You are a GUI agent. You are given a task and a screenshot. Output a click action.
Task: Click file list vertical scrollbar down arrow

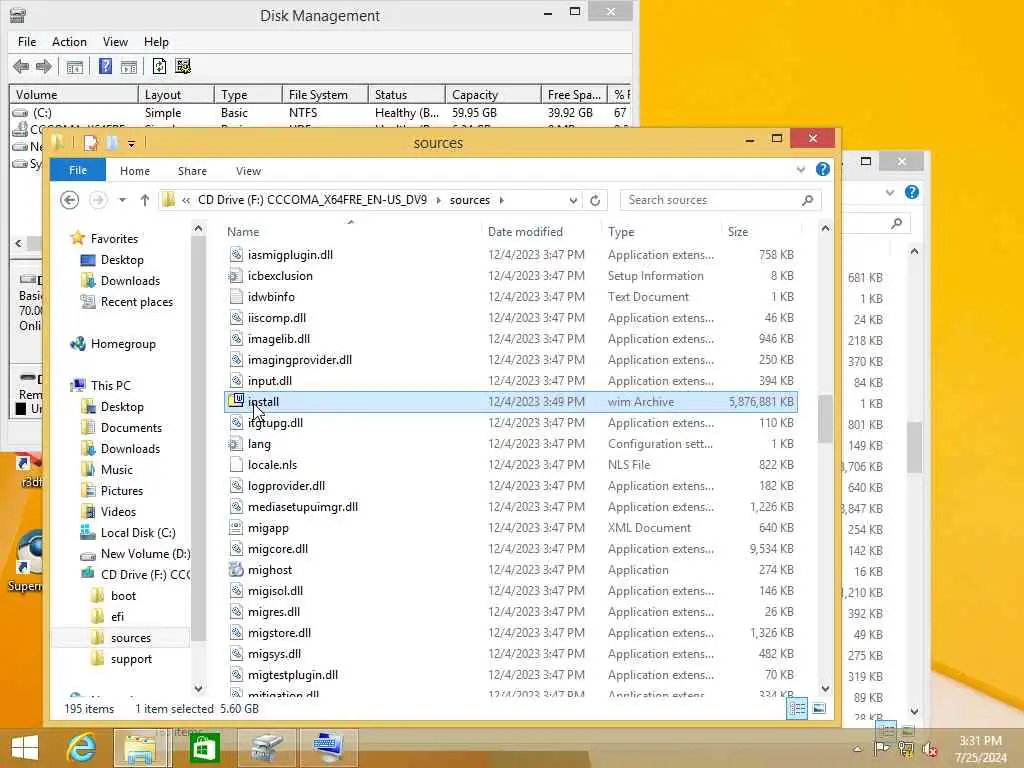click(x=825, y=688)
